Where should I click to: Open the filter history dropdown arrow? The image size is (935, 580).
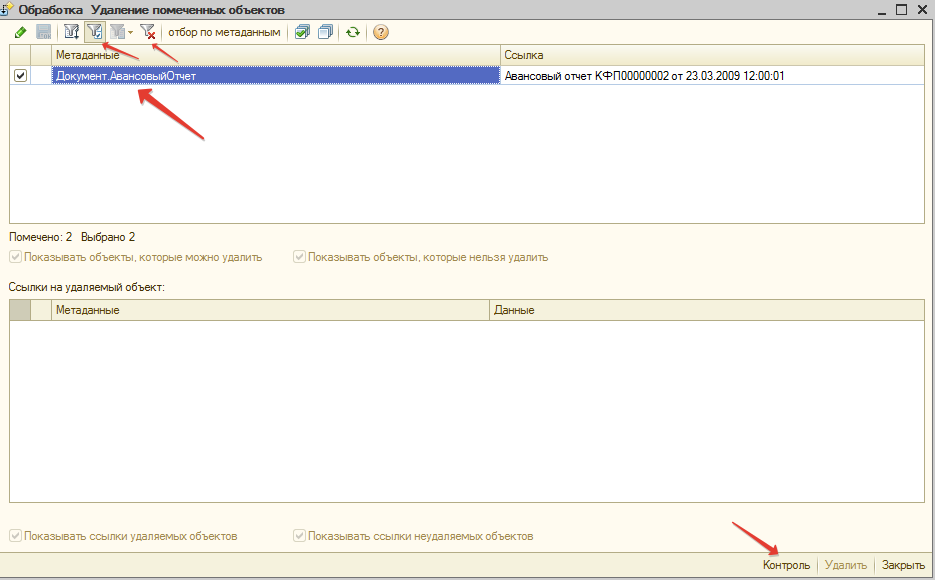click(x=130, y=33)
